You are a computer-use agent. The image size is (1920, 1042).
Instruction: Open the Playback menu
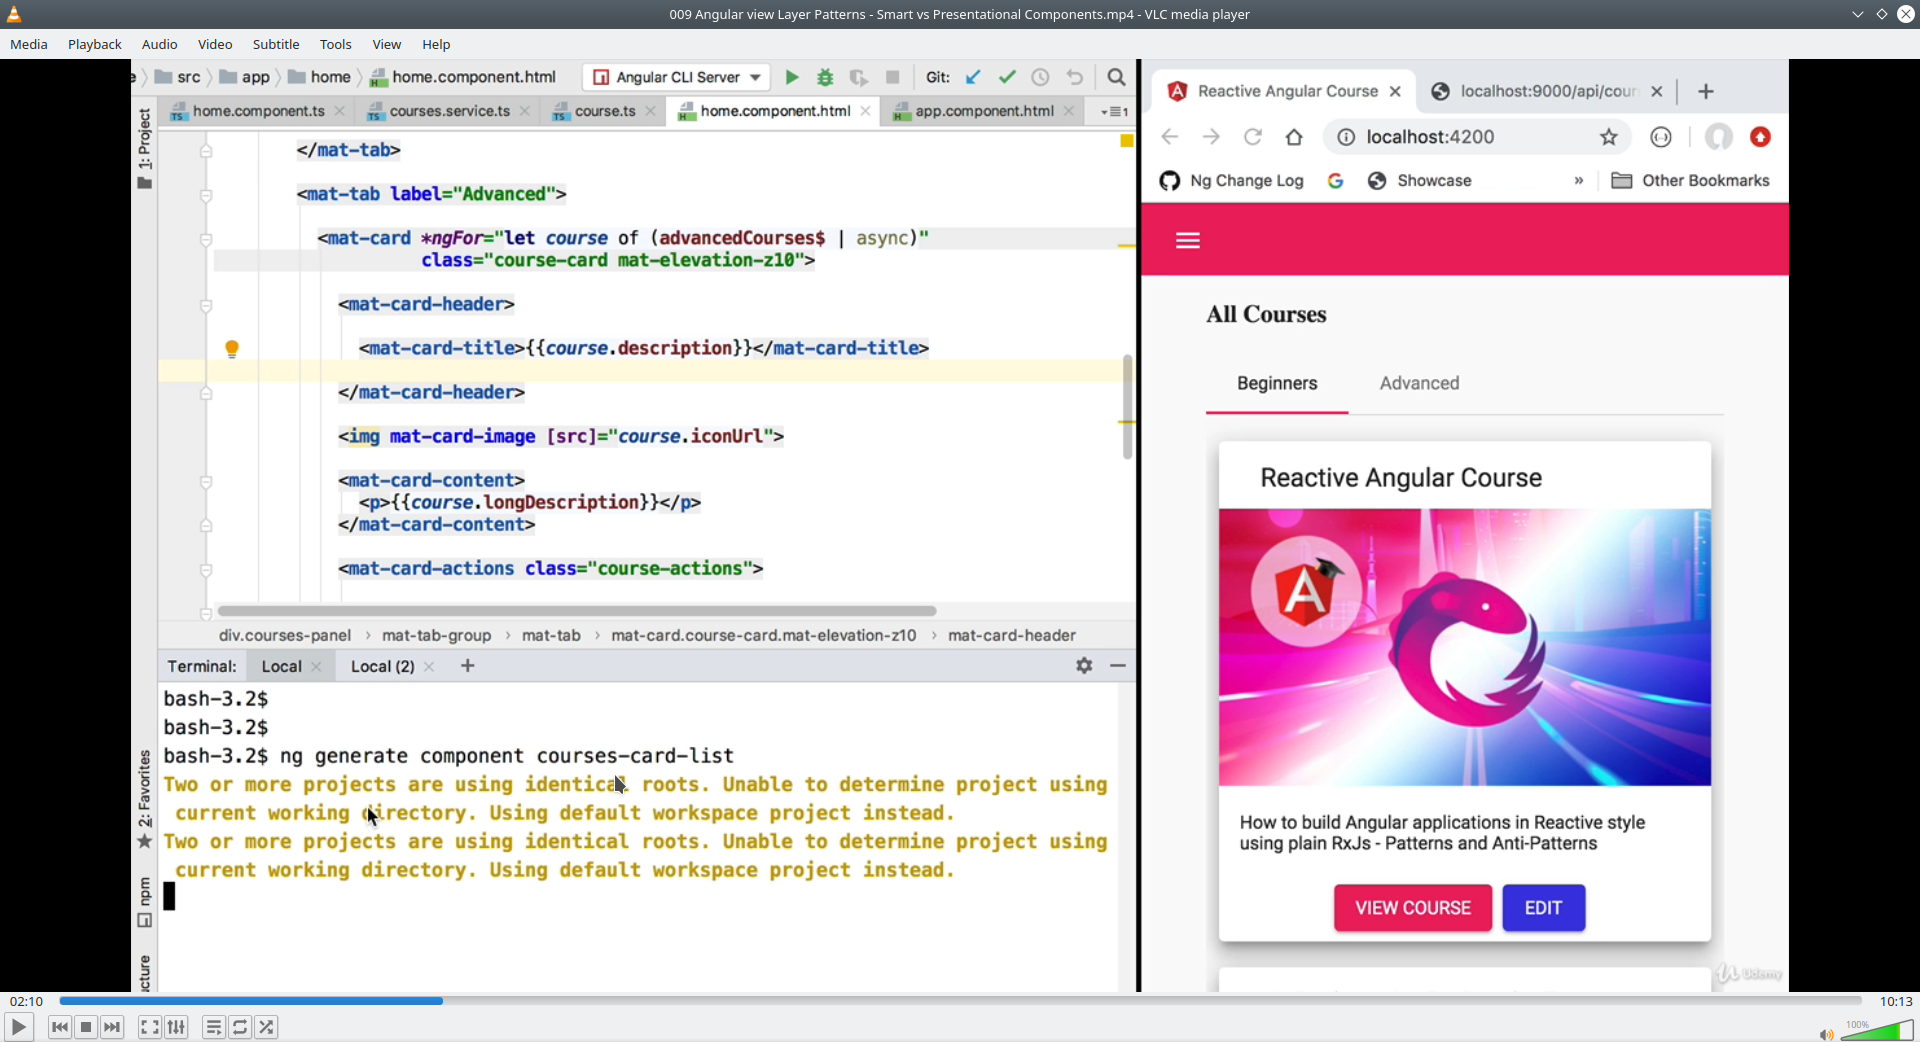[95, 44]
